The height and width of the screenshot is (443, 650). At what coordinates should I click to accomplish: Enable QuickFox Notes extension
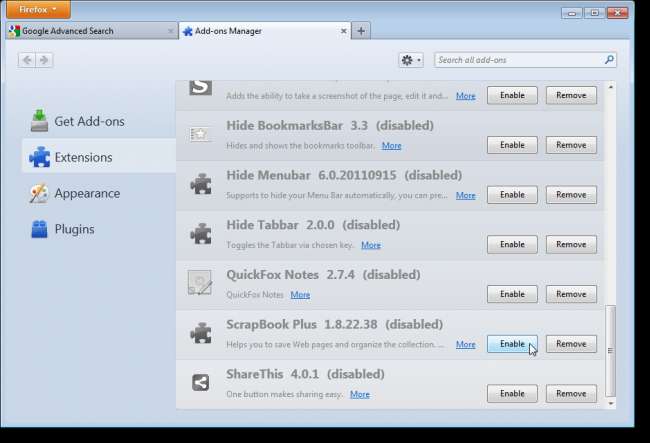click(x=512, y=294)
